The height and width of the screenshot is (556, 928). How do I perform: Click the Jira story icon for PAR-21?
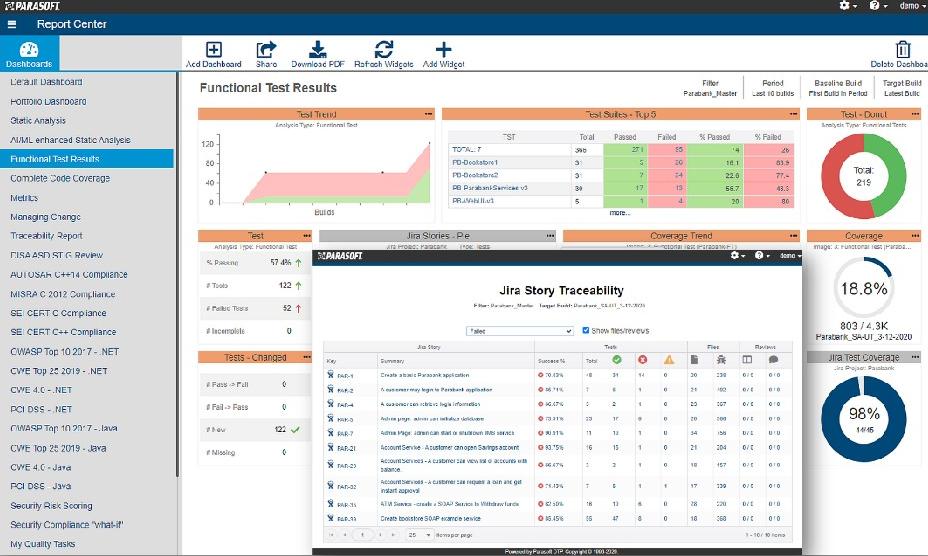pos(330,447)
